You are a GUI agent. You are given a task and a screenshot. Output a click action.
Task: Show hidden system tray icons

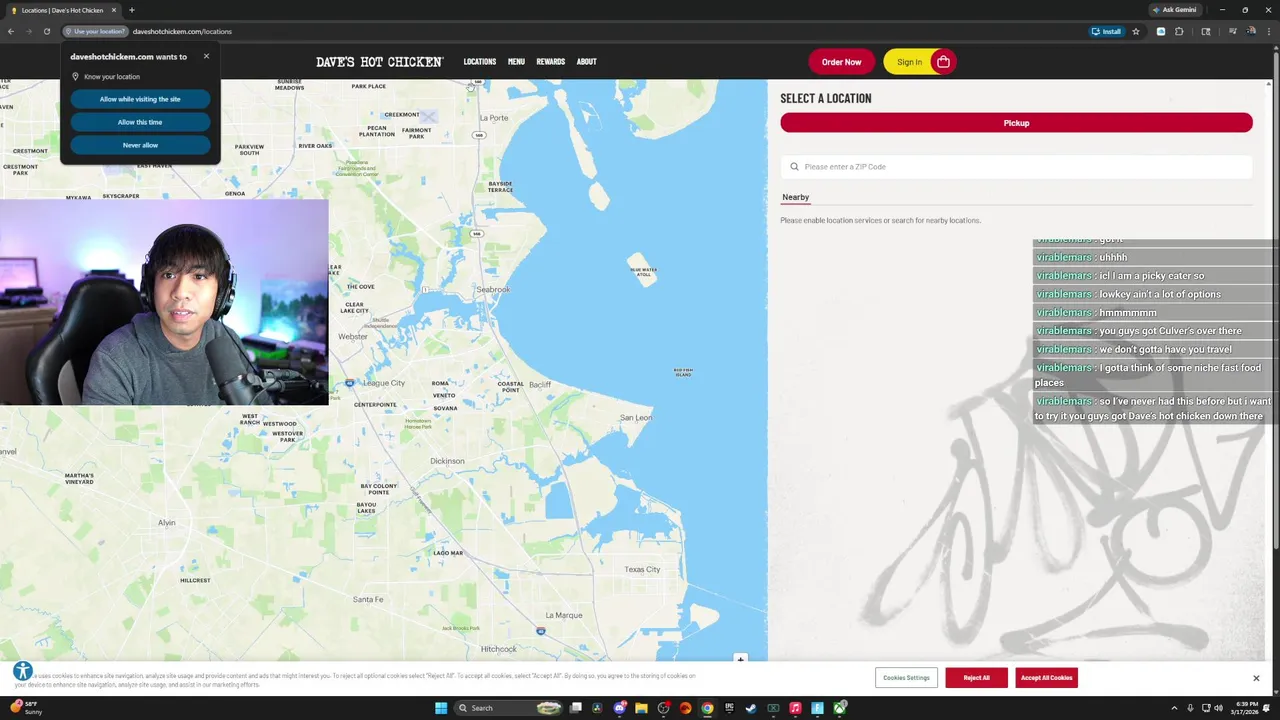pos(1174,708)
